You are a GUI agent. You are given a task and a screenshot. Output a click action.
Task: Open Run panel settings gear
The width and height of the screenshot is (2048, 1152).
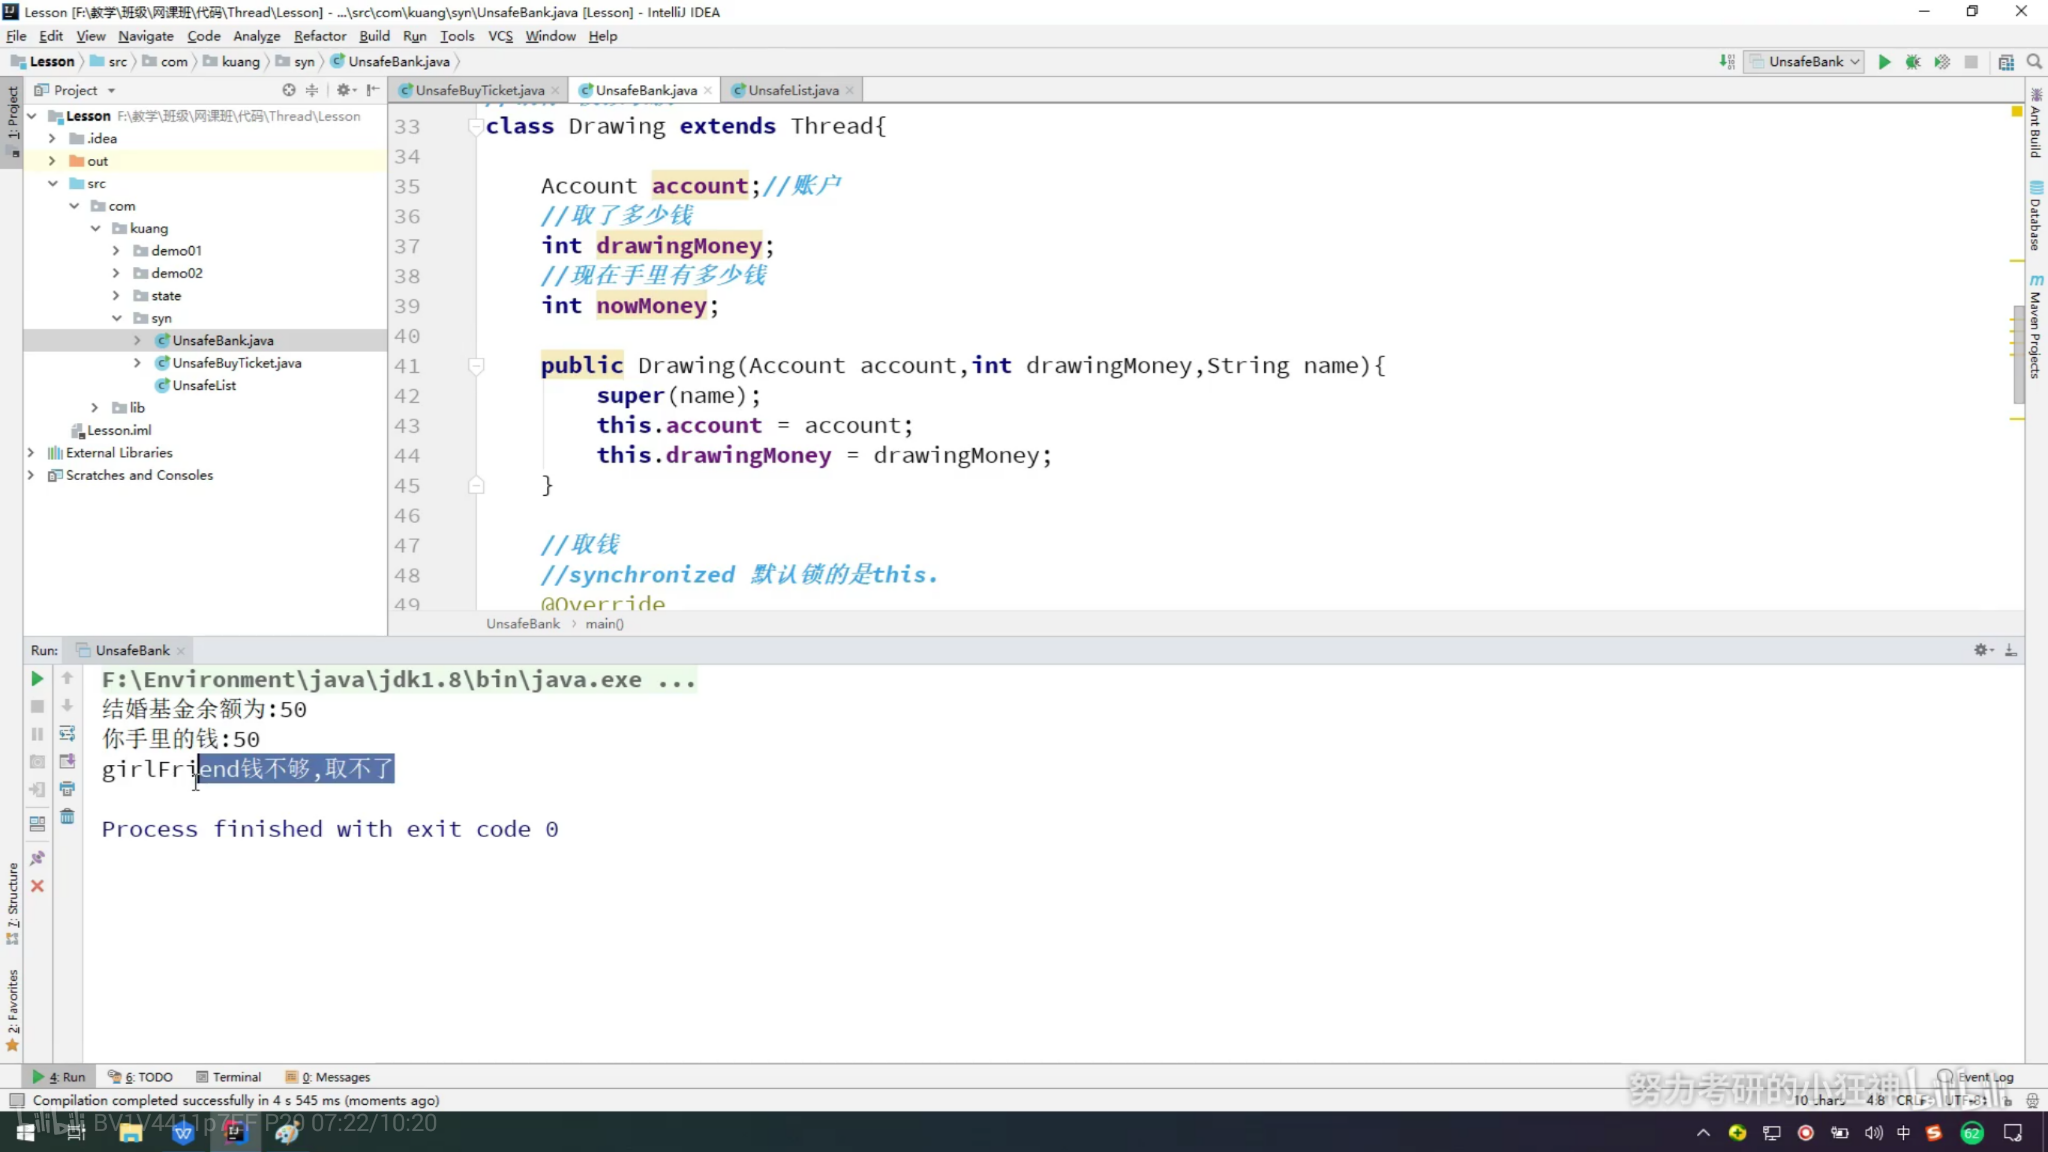tap(1983, 650)
